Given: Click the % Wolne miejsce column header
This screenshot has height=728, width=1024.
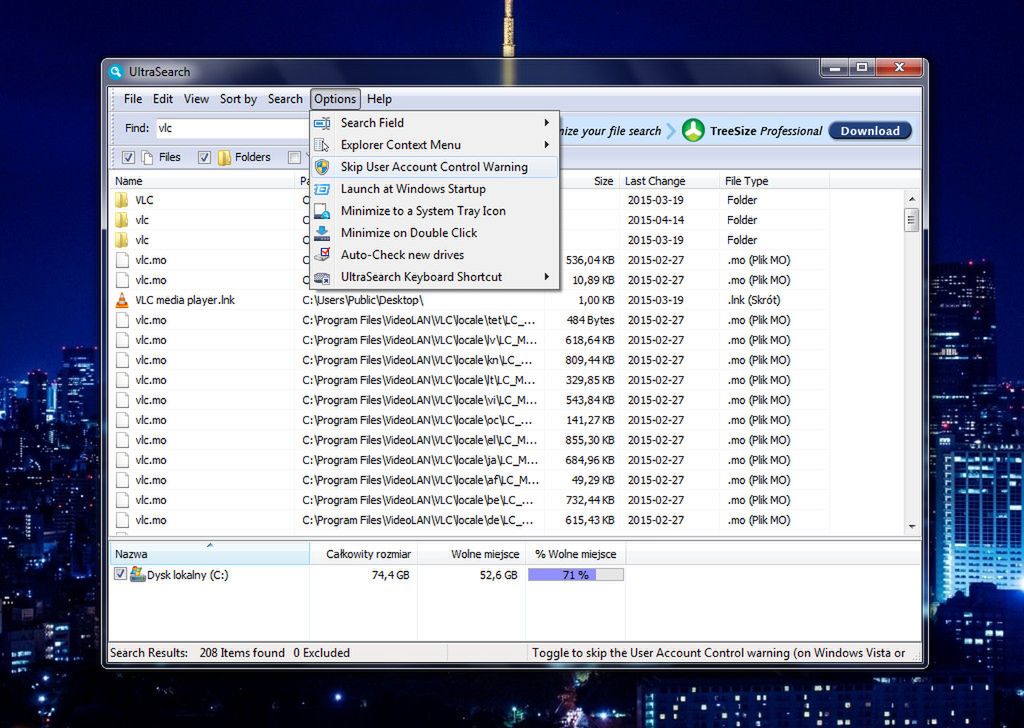Looking at the screenshot, I should pyautogui.click(x=575, y=554).
